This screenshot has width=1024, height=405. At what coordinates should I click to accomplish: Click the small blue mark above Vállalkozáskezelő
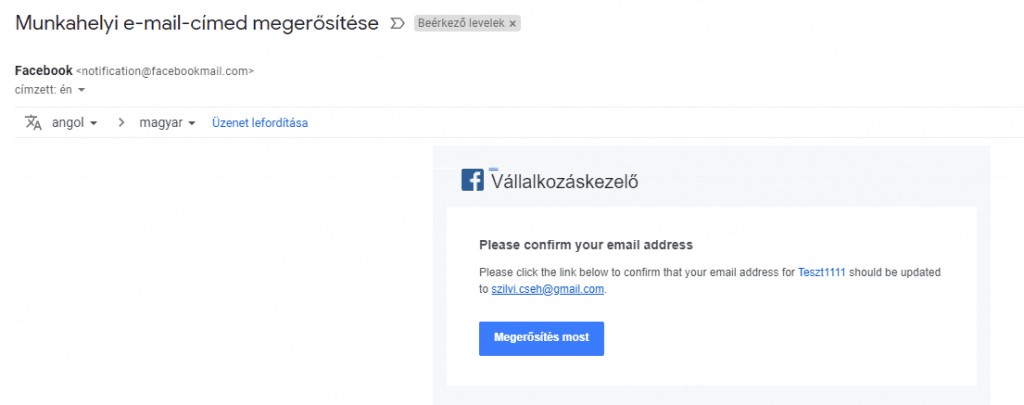[x=495, y=169]
